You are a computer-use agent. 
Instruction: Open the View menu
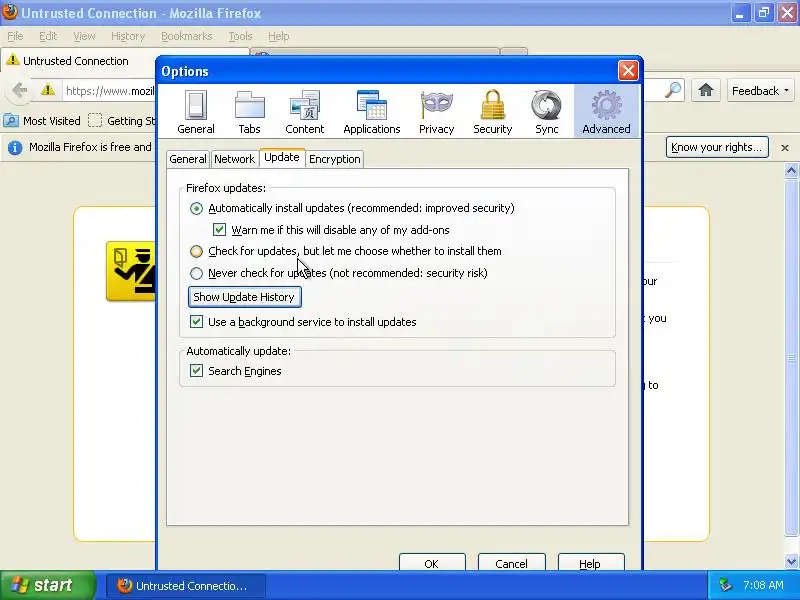click(84, 36)
